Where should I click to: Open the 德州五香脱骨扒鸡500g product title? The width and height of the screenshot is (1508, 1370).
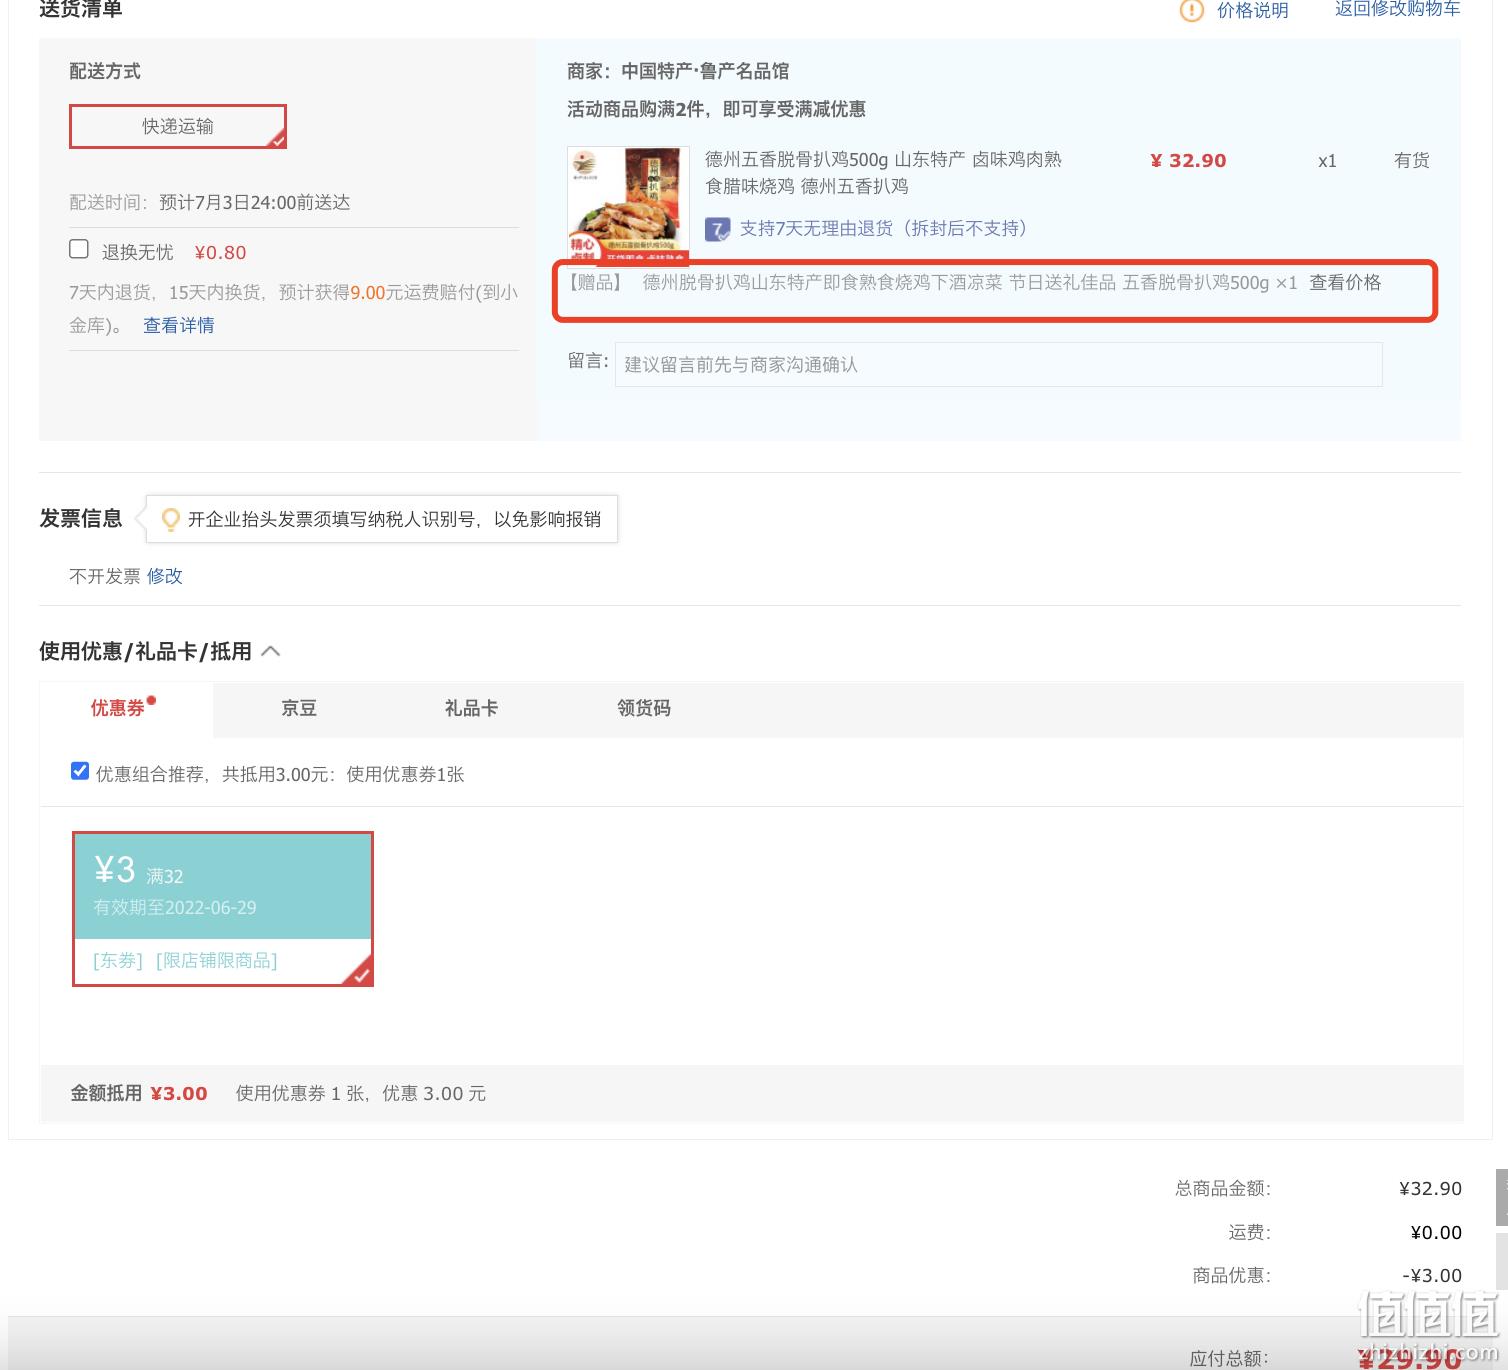point(883,172)
